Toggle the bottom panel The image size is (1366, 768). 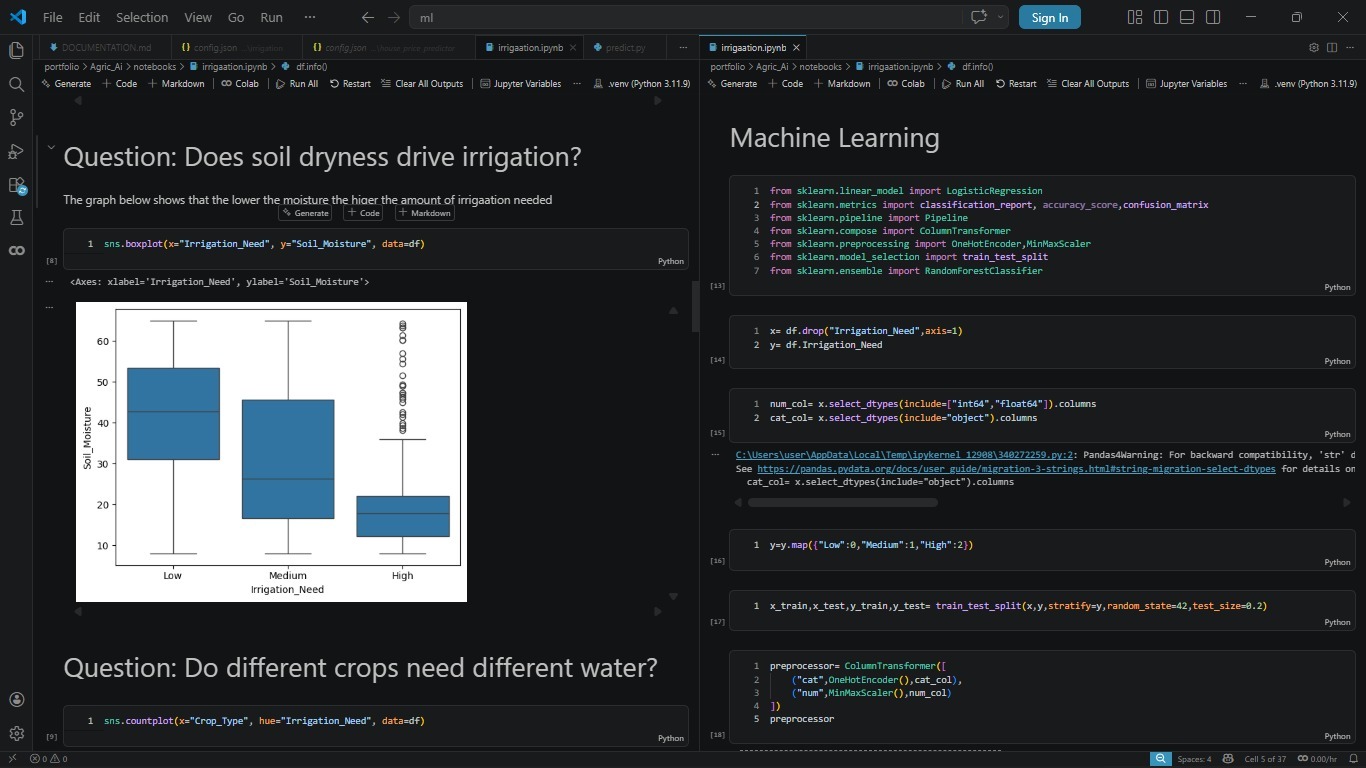(1187, 17)
